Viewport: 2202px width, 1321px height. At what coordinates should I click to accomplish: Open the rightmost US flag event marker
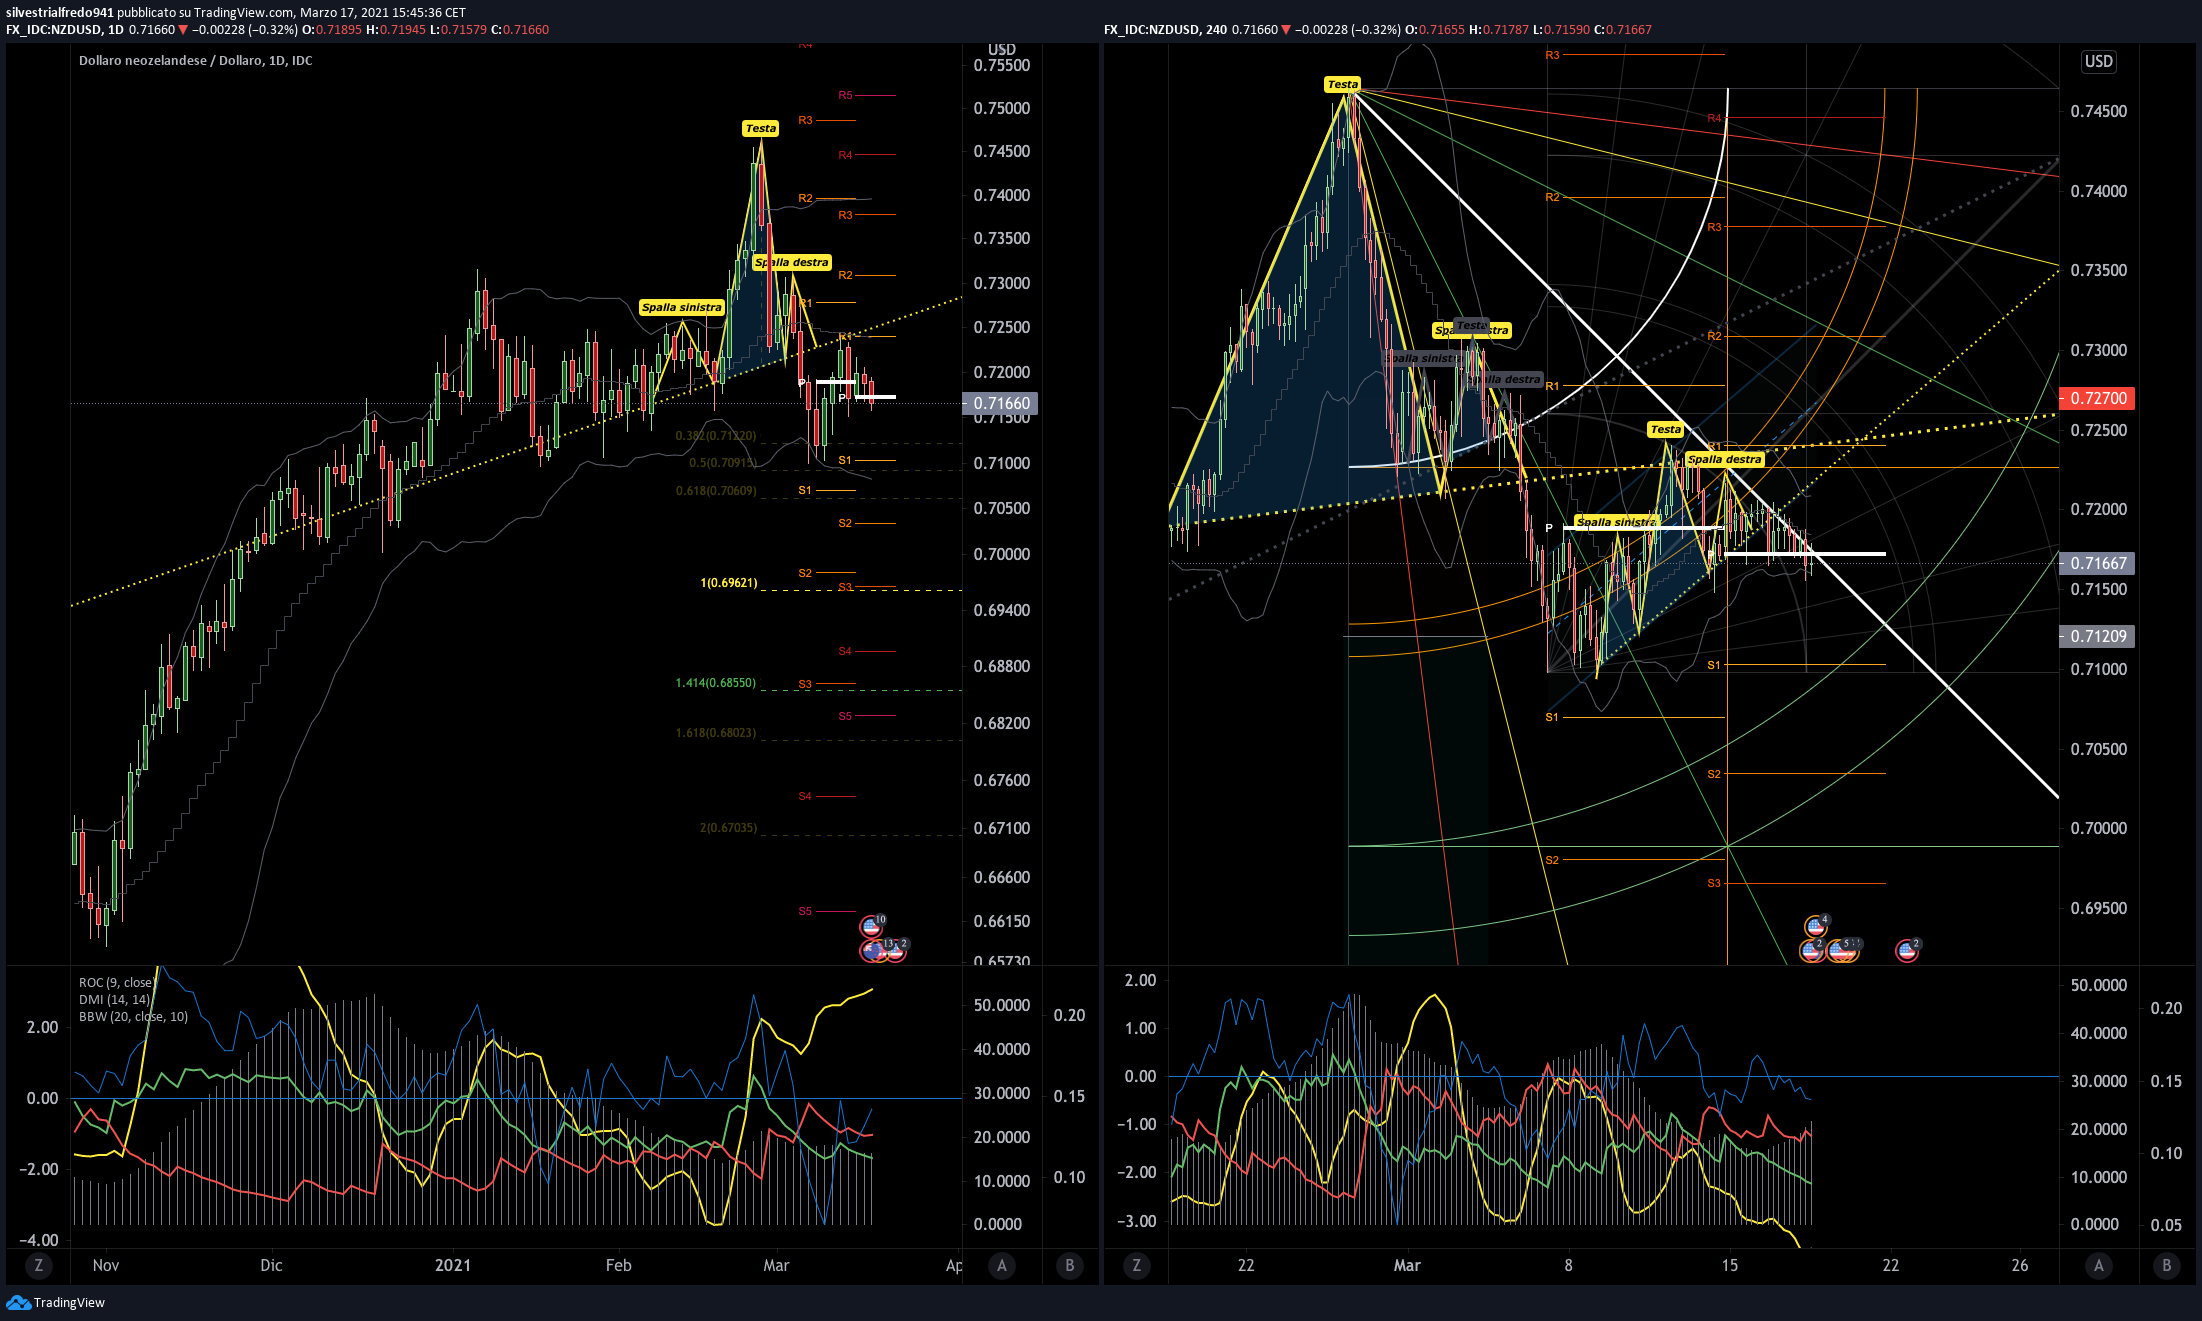pos(1907,950)
